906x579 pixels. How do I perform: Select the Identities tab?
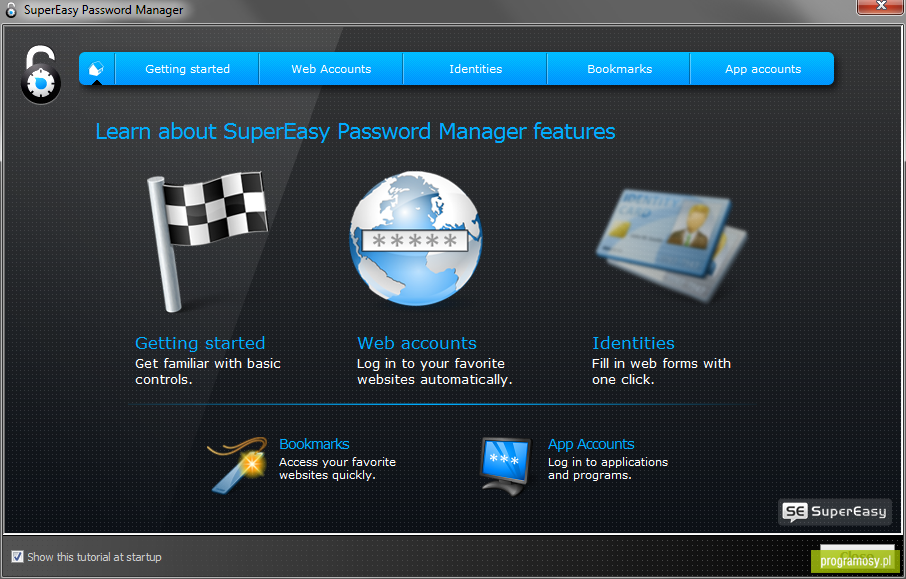[475, 69]
